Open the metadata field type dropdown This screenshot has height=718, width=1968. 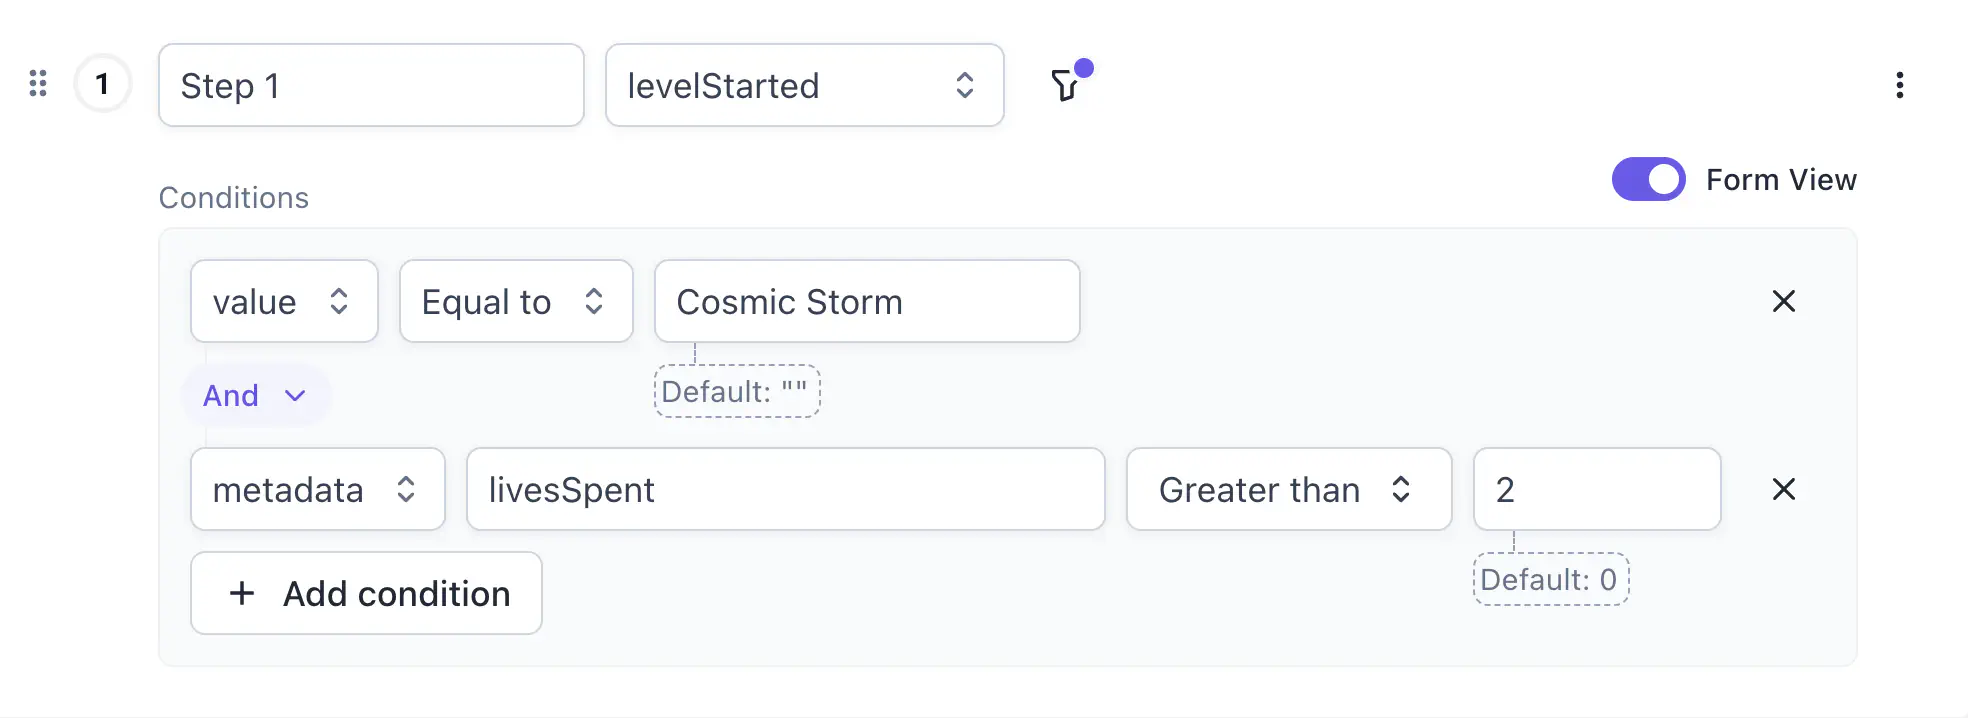pos(316,489)
